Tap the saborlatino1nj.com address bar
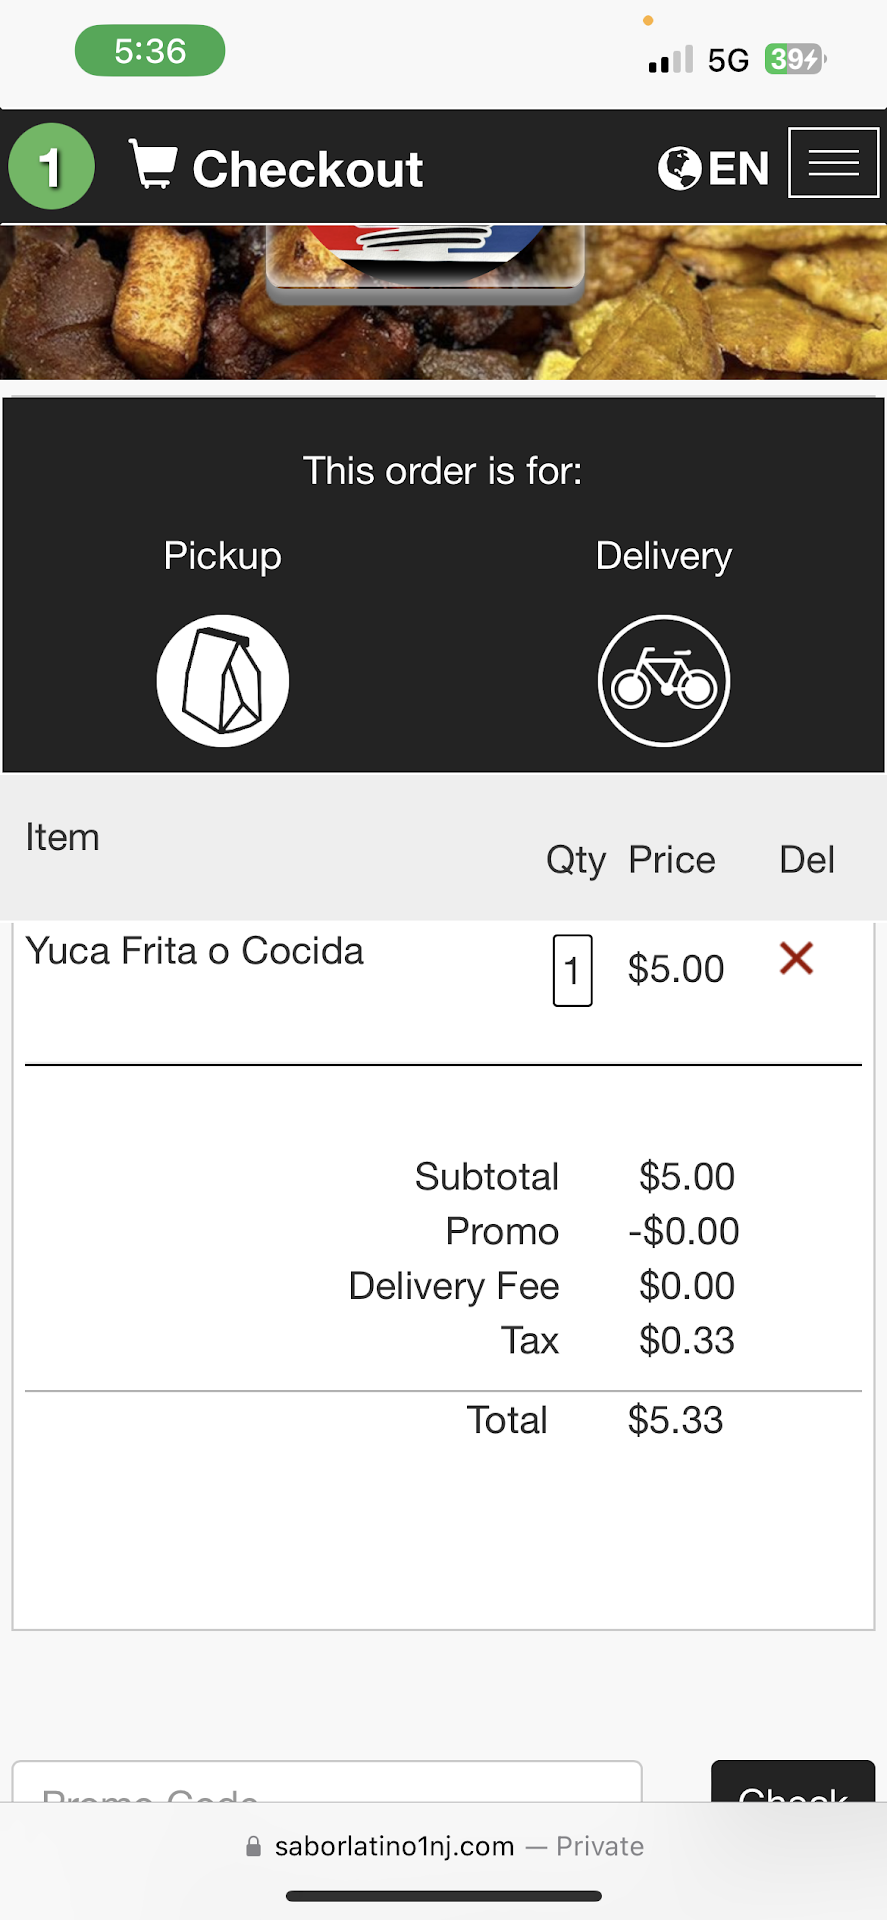The image size is (887, 1920). click(x=394, y=1847)
